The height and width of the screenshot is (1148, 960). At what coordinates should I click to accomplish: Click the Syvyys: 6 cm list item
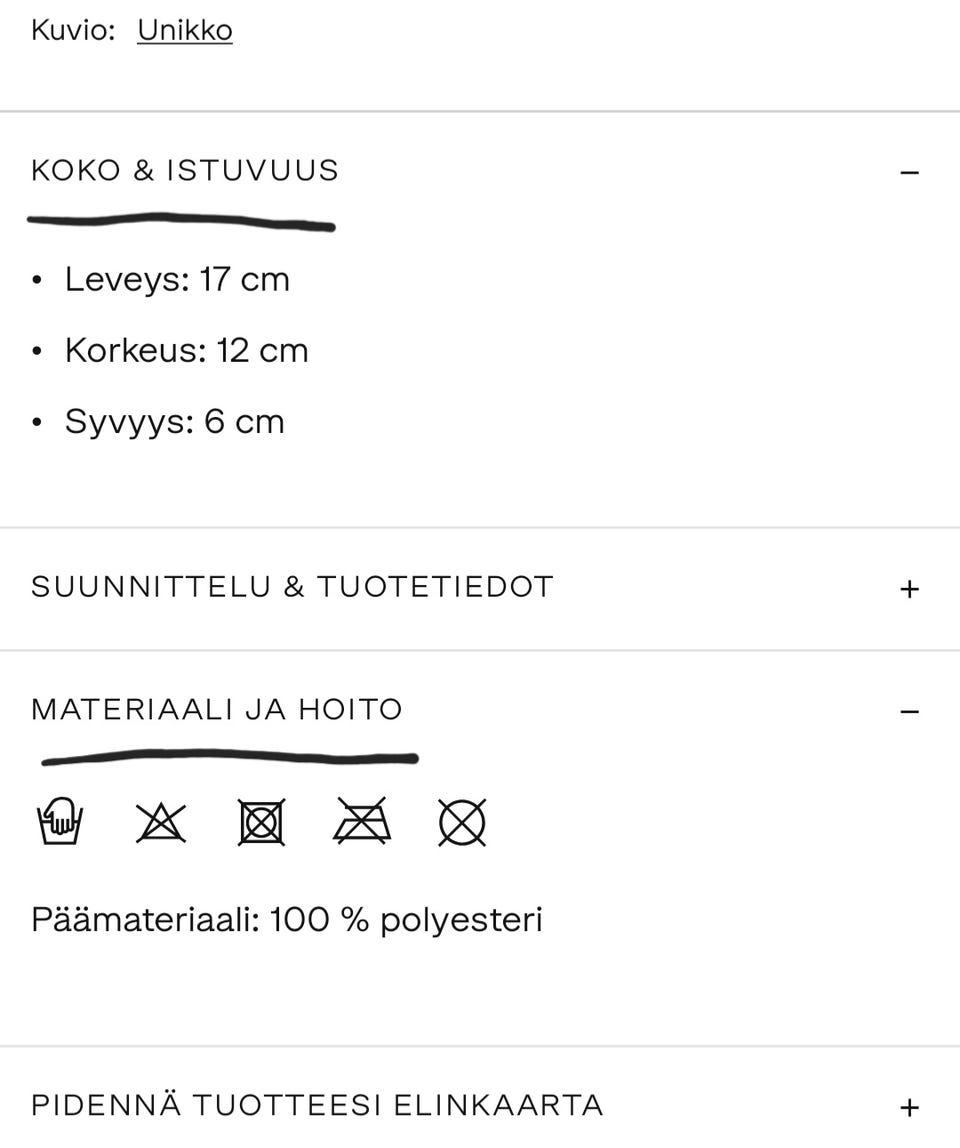pos(173,421)
